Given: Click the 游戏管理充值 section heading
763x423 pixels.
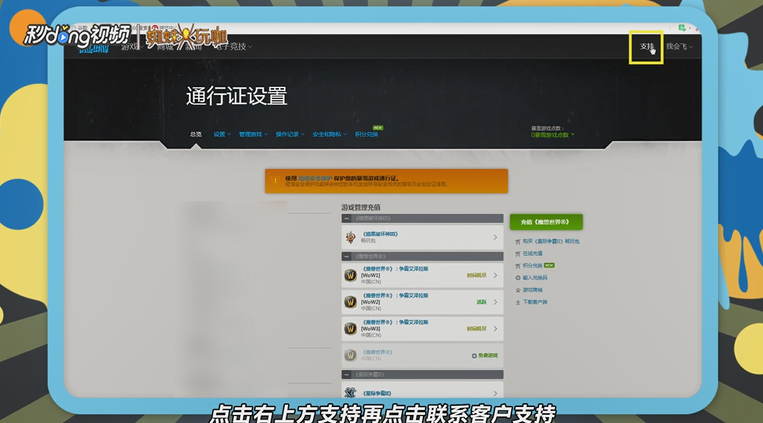Looking at the screenshot, I should pos(361,207).
